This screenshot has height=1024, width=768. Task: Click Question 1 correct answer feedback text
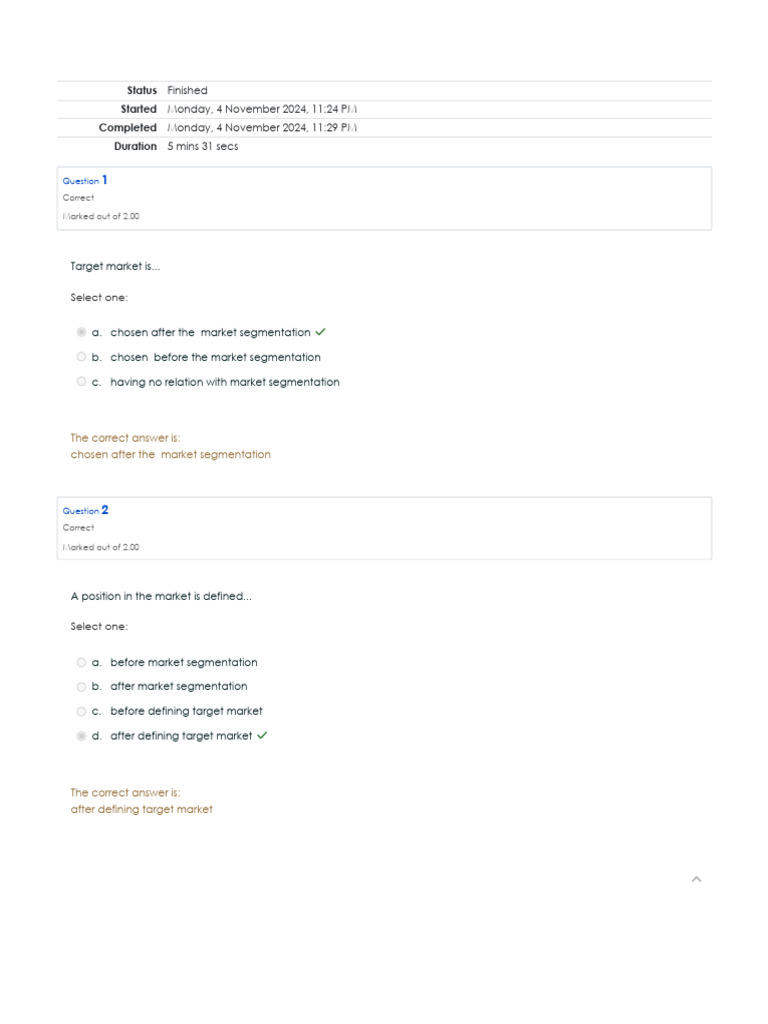[170, 454]
